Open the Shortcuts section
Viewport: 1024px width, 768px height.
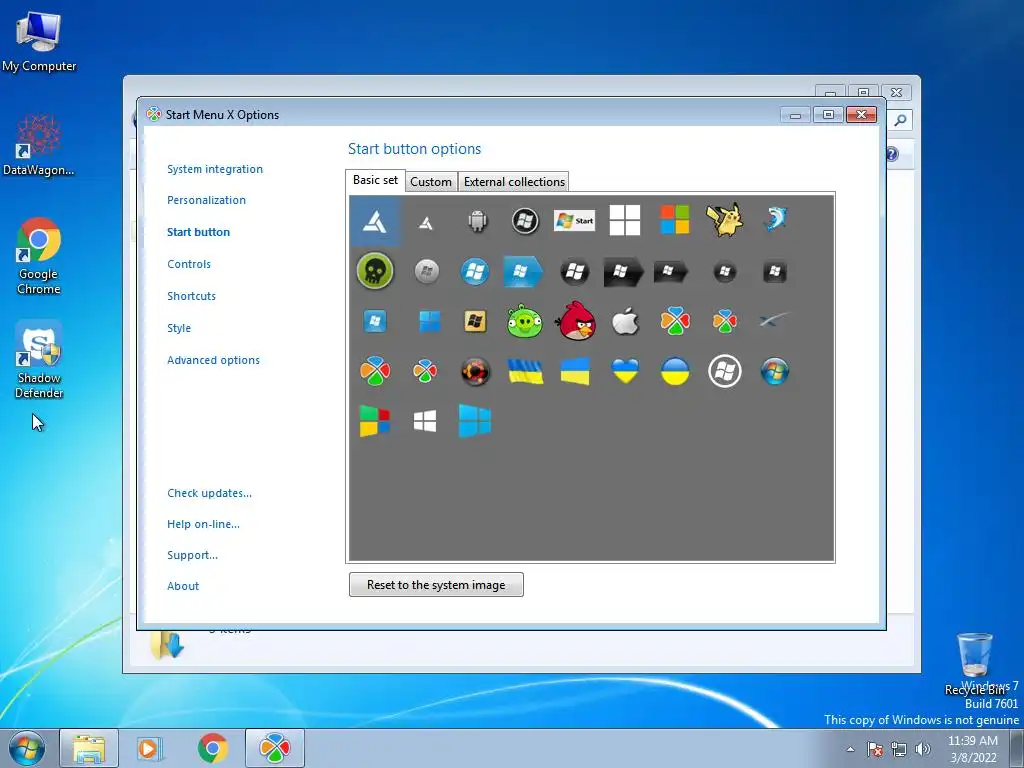point(191,296)
